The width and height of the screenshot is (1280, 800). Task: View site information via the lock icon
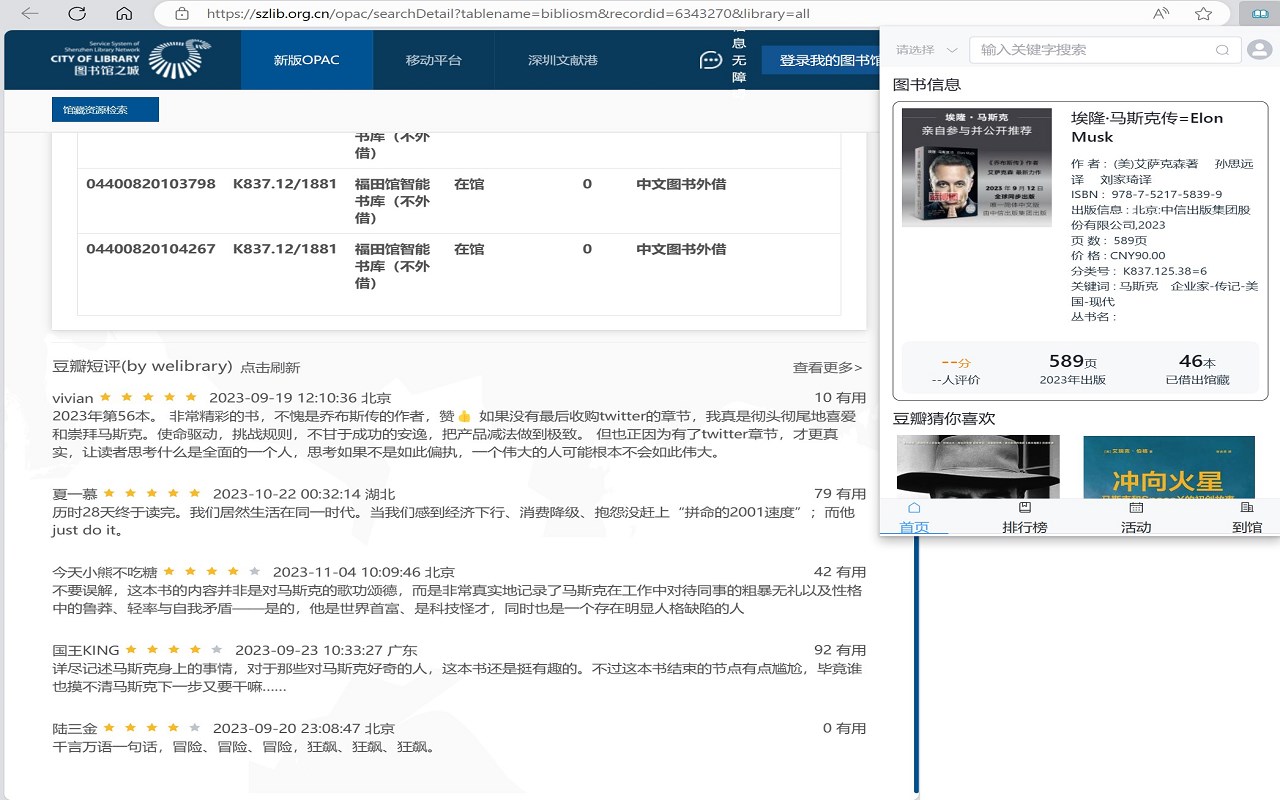click(x=181, y=14)
